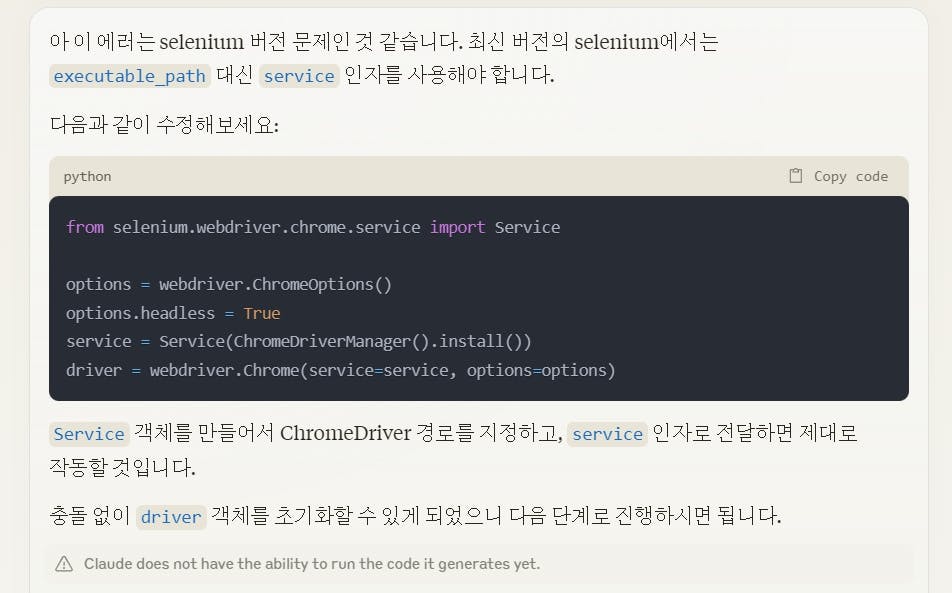Click the Claude cannot run code disclaimer text
The height and width of the screenshot is (593, 952).
click(x=311, y=564)
